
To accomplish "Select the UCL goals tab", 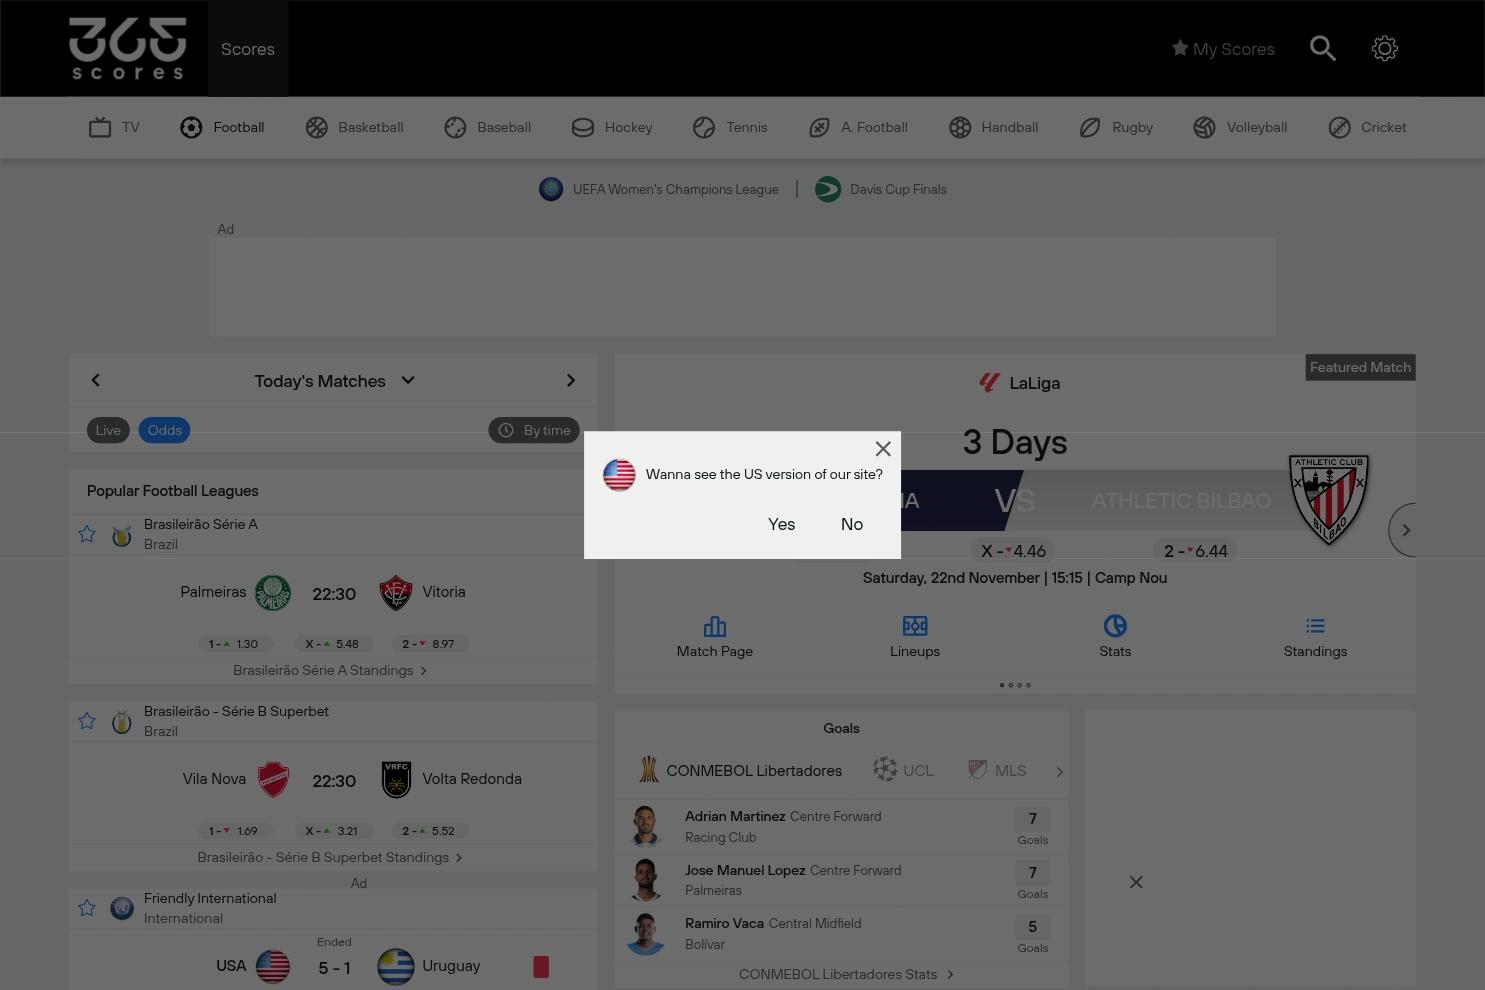I will click(903, 770).
